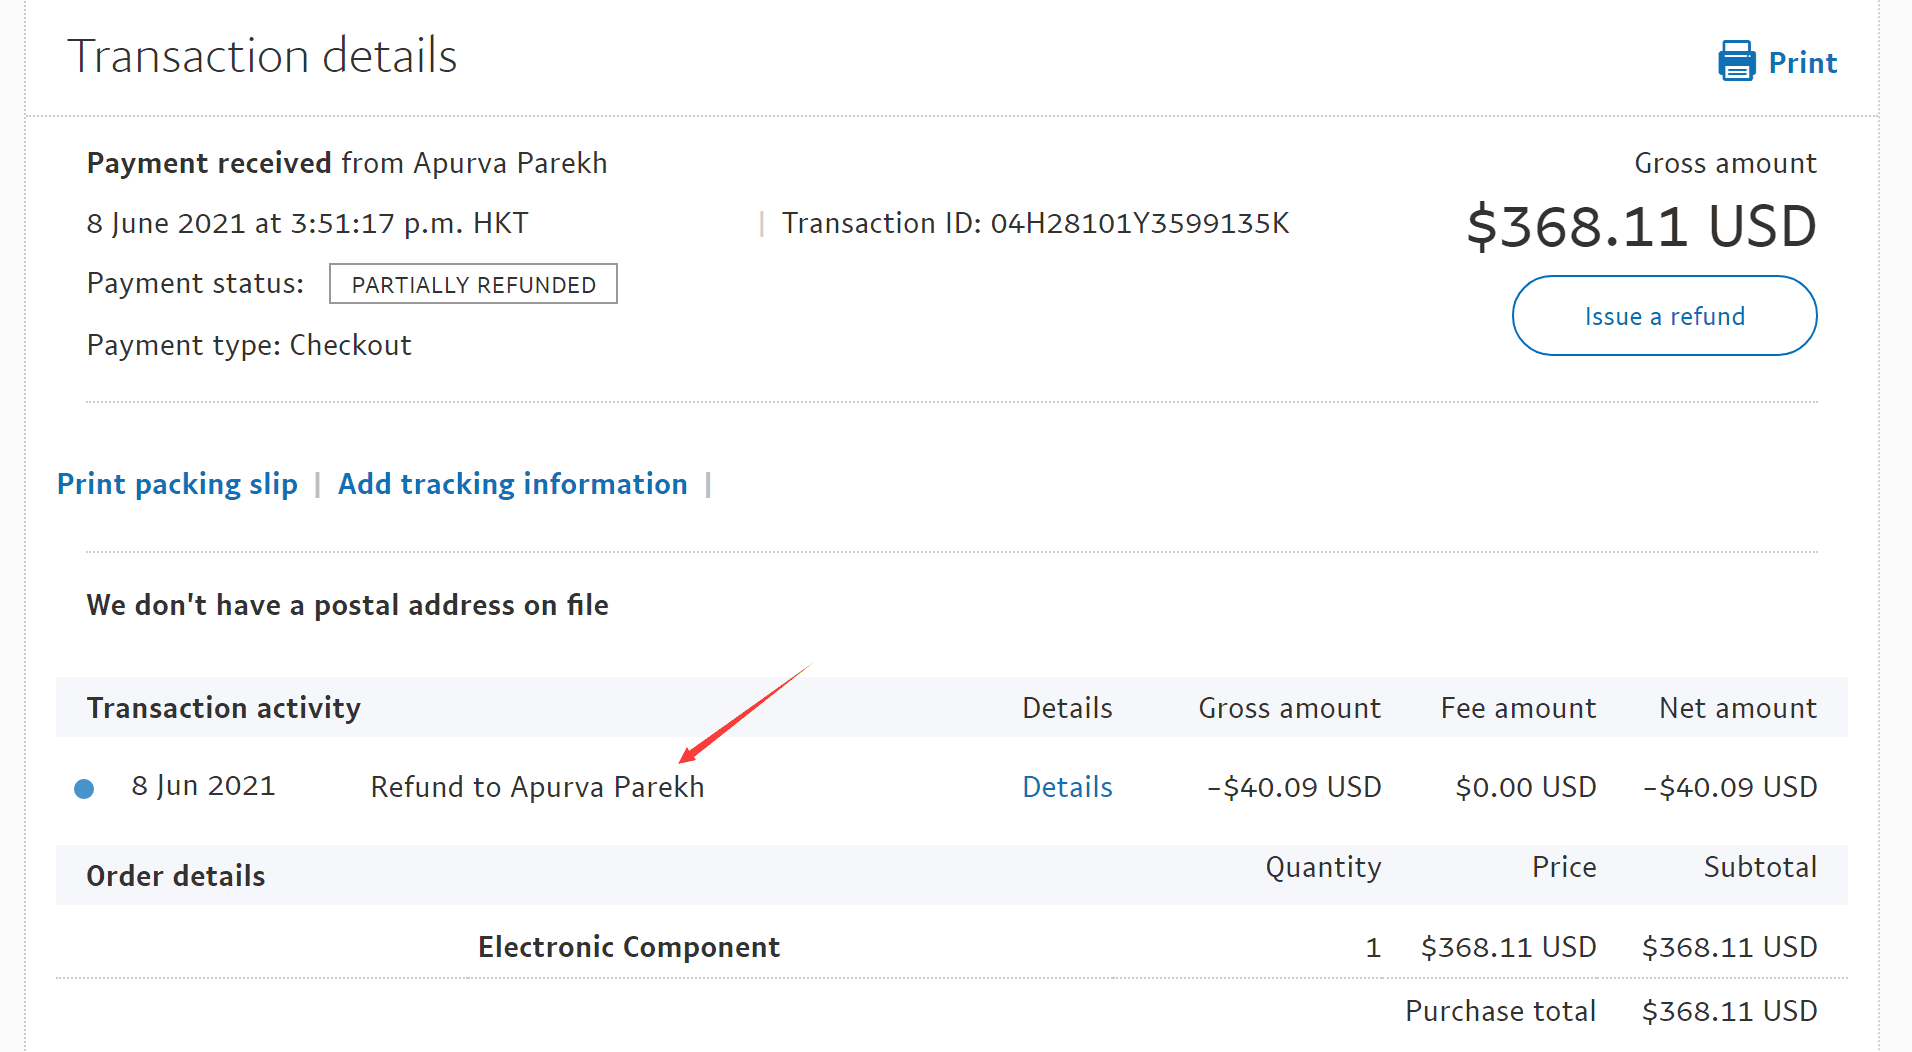Click the Purchase total label
Viewport: 1912px width, 1052px height.
1499,1011
